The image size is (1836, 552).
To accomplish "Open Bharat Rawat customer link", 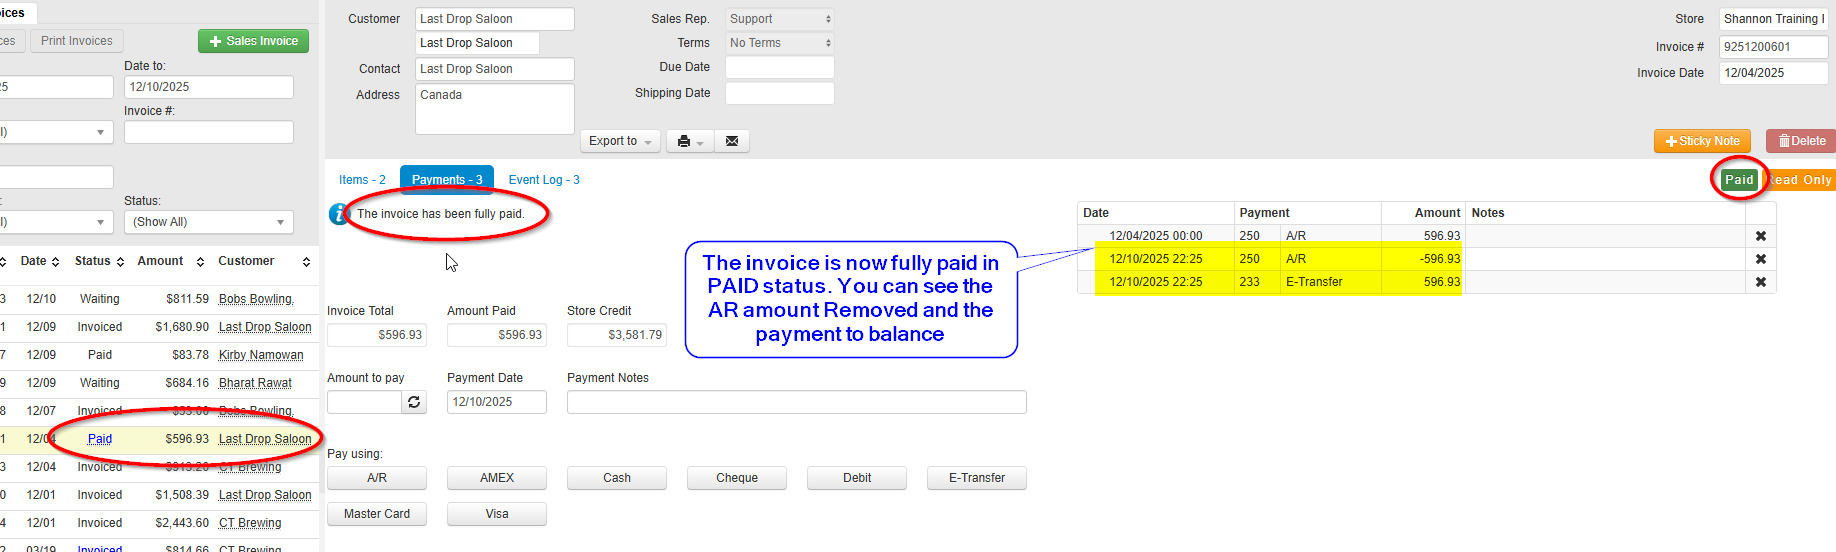I will point(255,383).
